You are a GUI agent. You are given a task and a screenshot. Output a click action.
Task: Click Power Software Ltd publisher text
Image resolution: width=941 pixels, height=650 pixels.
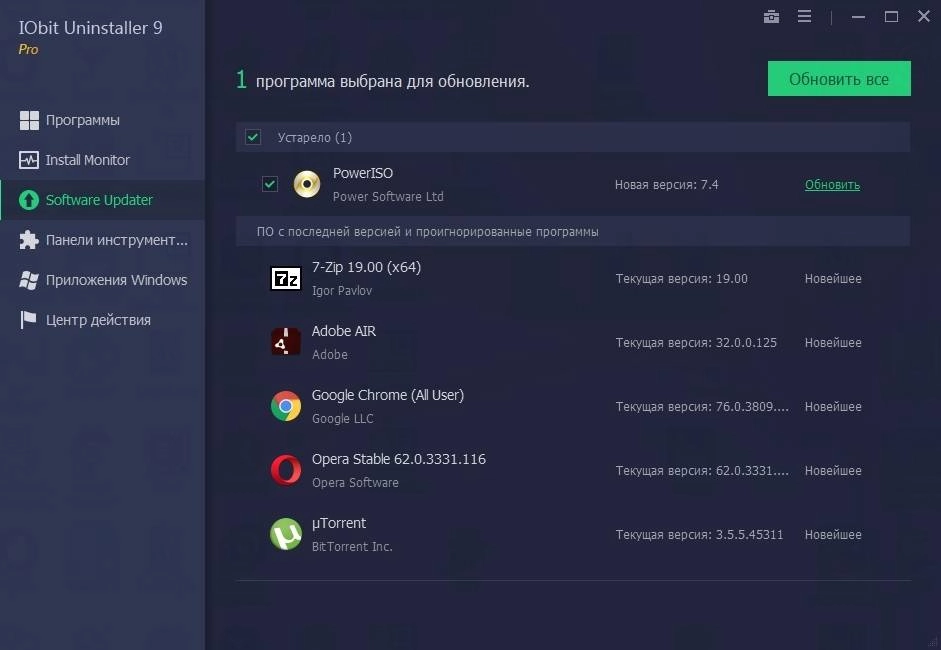click(x=388, y=196)
